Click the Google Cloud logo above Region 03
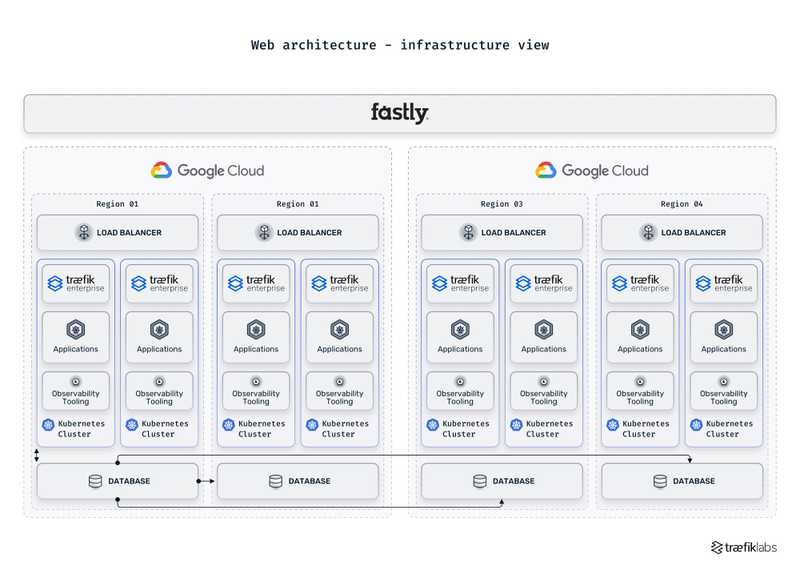 (591, 171)
